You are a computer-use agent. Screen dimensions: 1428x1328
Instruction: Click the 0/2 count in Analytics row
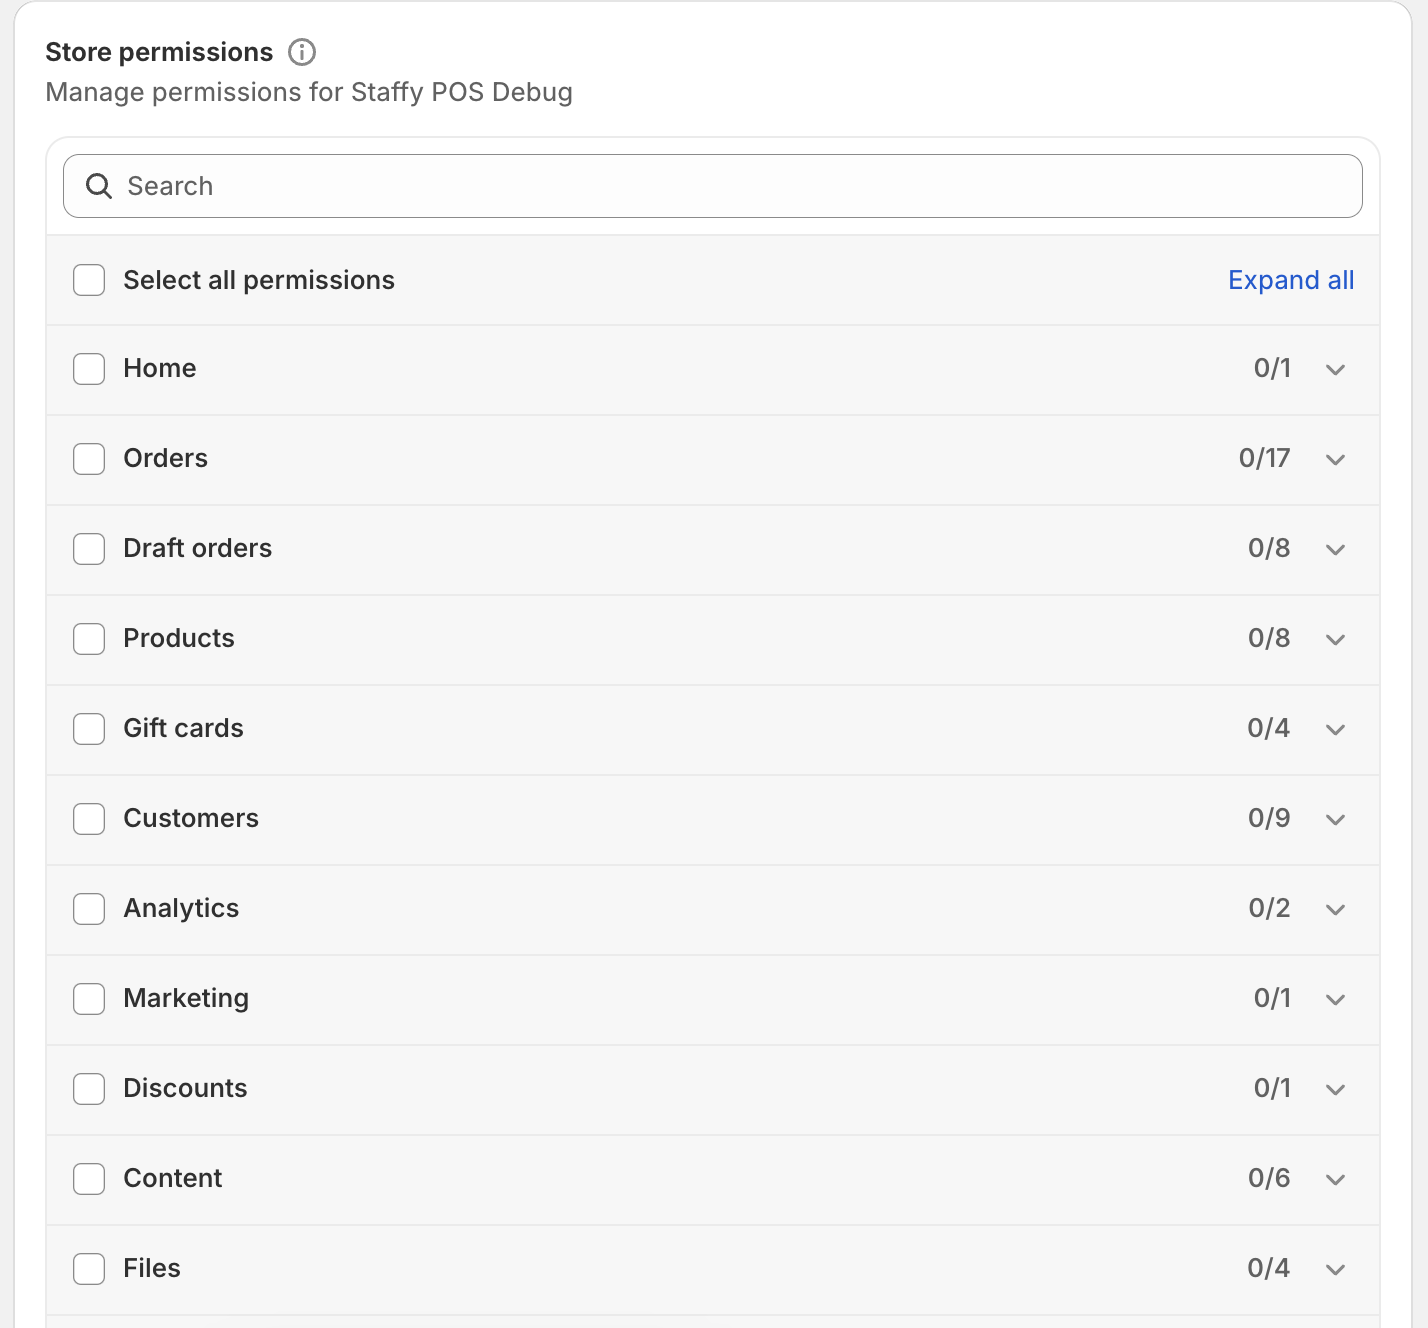point(1269,908)
